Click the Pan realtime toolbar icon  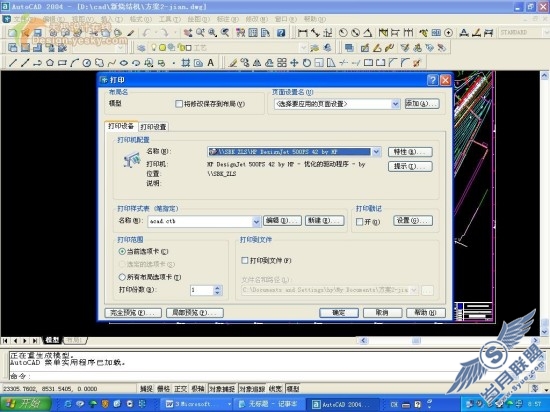(188, 33)
